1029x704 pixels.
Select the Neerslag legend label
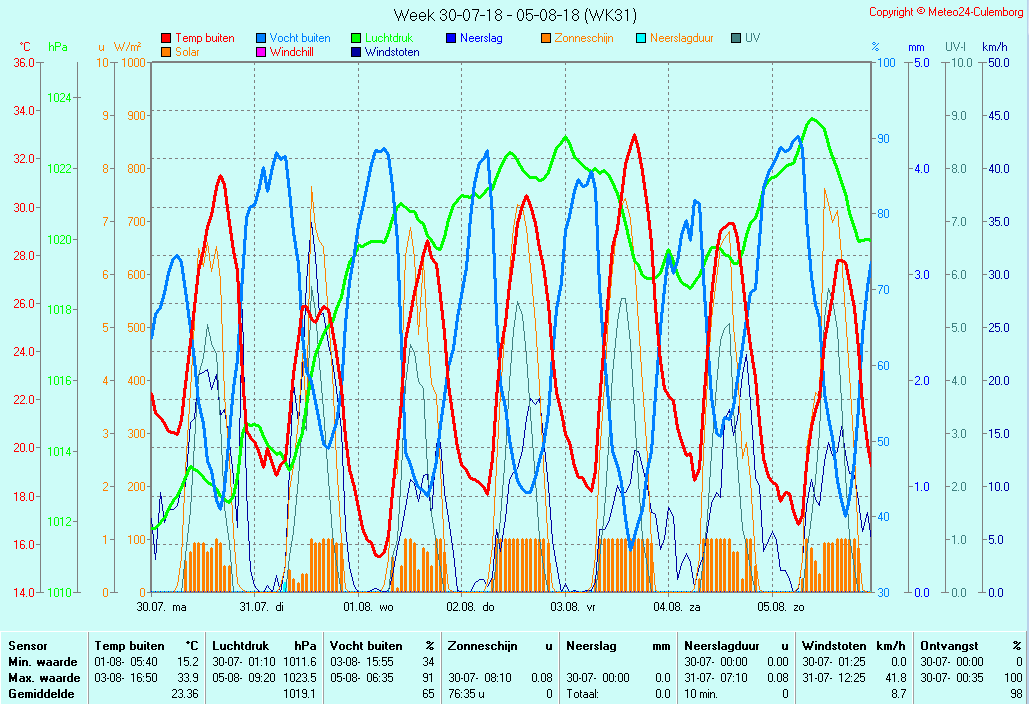[481, 38]
